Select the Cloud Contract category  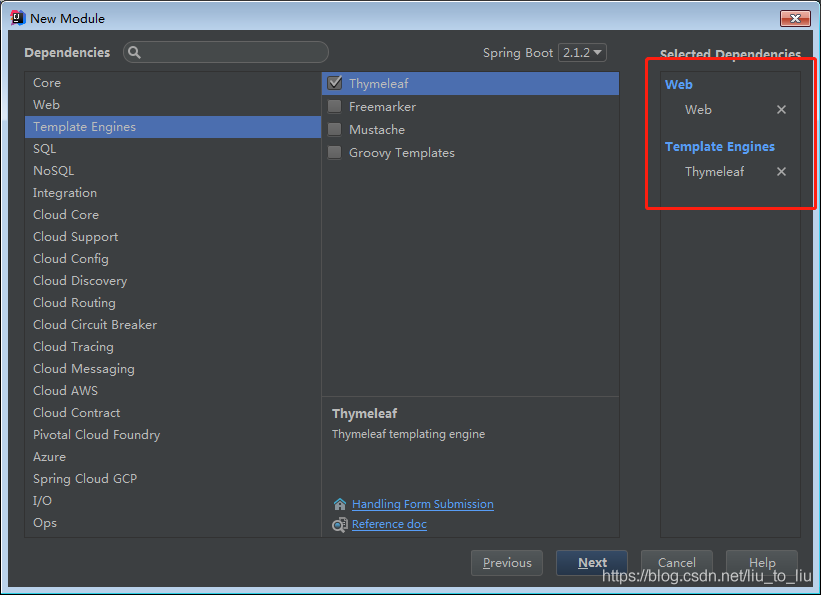pos(173,413)
